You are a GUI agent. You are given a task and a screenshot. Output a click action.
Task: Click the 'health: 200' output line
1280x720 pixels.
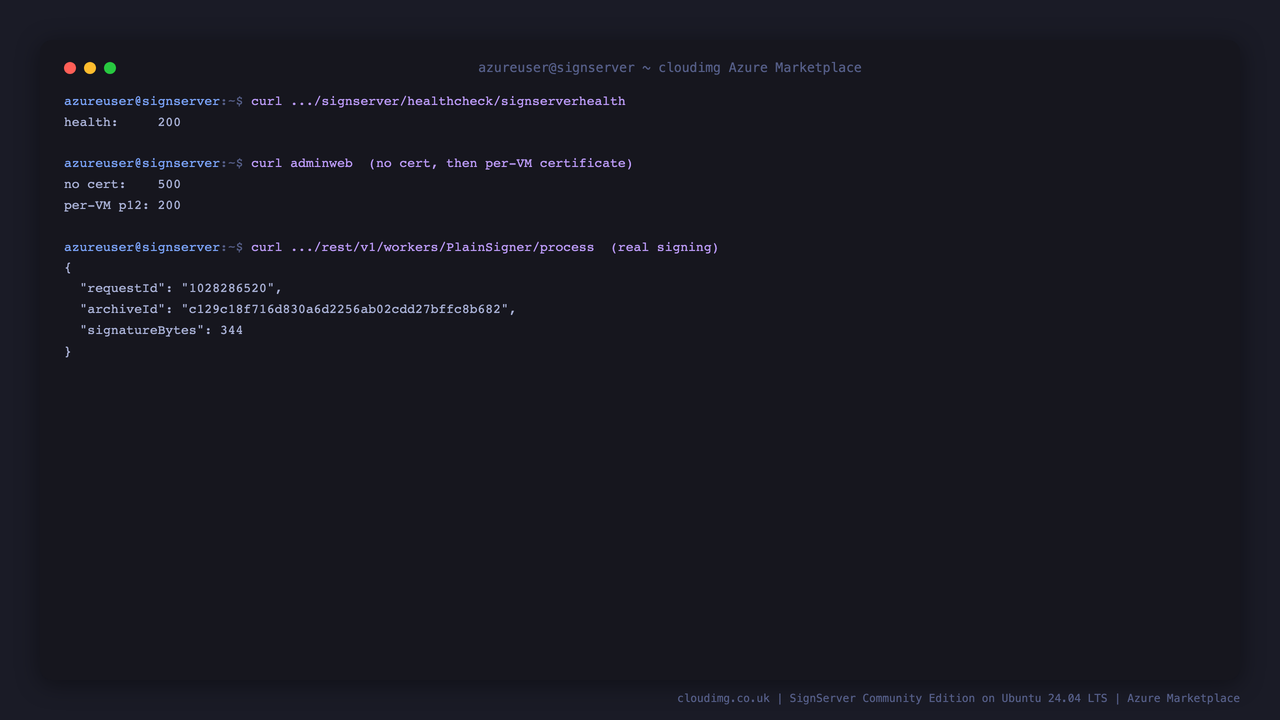122,122
